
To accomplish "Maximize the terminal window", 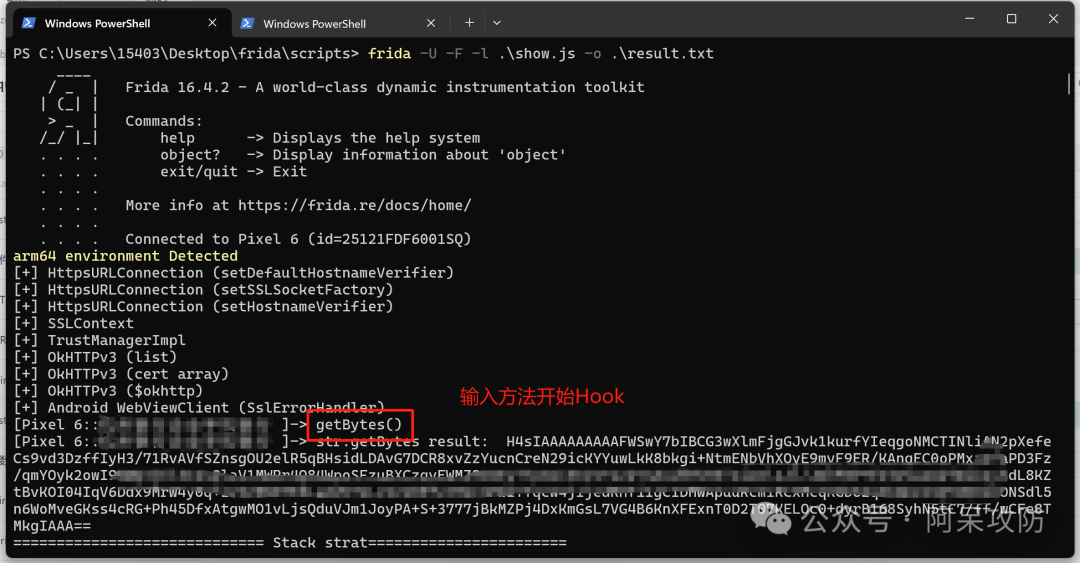I will point(1011,19).
